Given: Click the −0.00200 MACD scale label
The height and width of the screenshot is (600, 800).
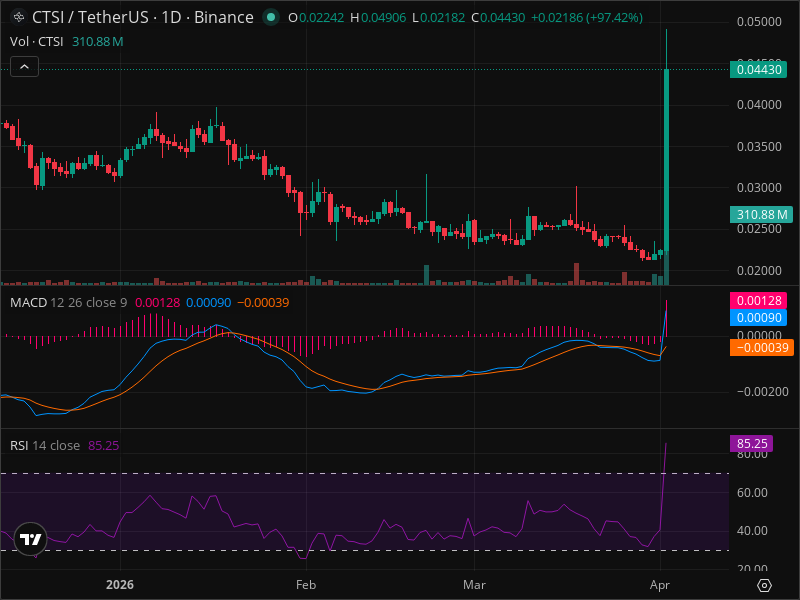Looking at the screenshot, I should [763, 392].
